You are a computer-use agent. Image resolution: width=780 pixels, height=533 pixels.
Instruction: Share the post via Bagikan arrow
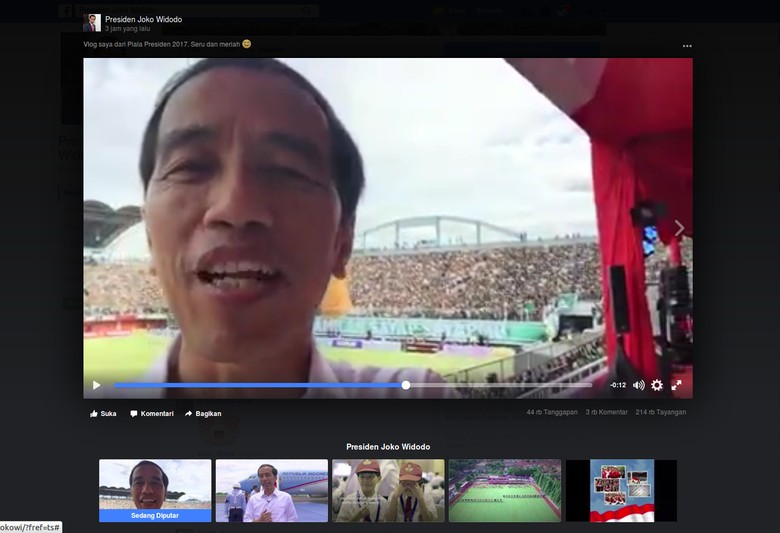coord(189,414)
